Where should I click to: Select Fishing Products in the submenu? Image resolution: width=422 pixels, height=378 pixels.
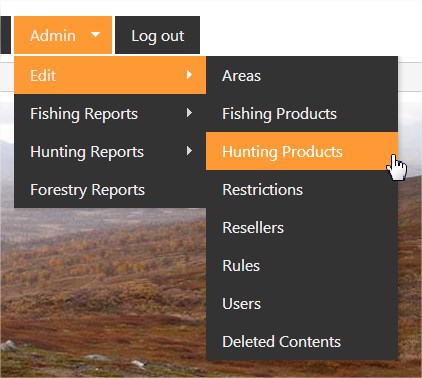coord(302,113)
